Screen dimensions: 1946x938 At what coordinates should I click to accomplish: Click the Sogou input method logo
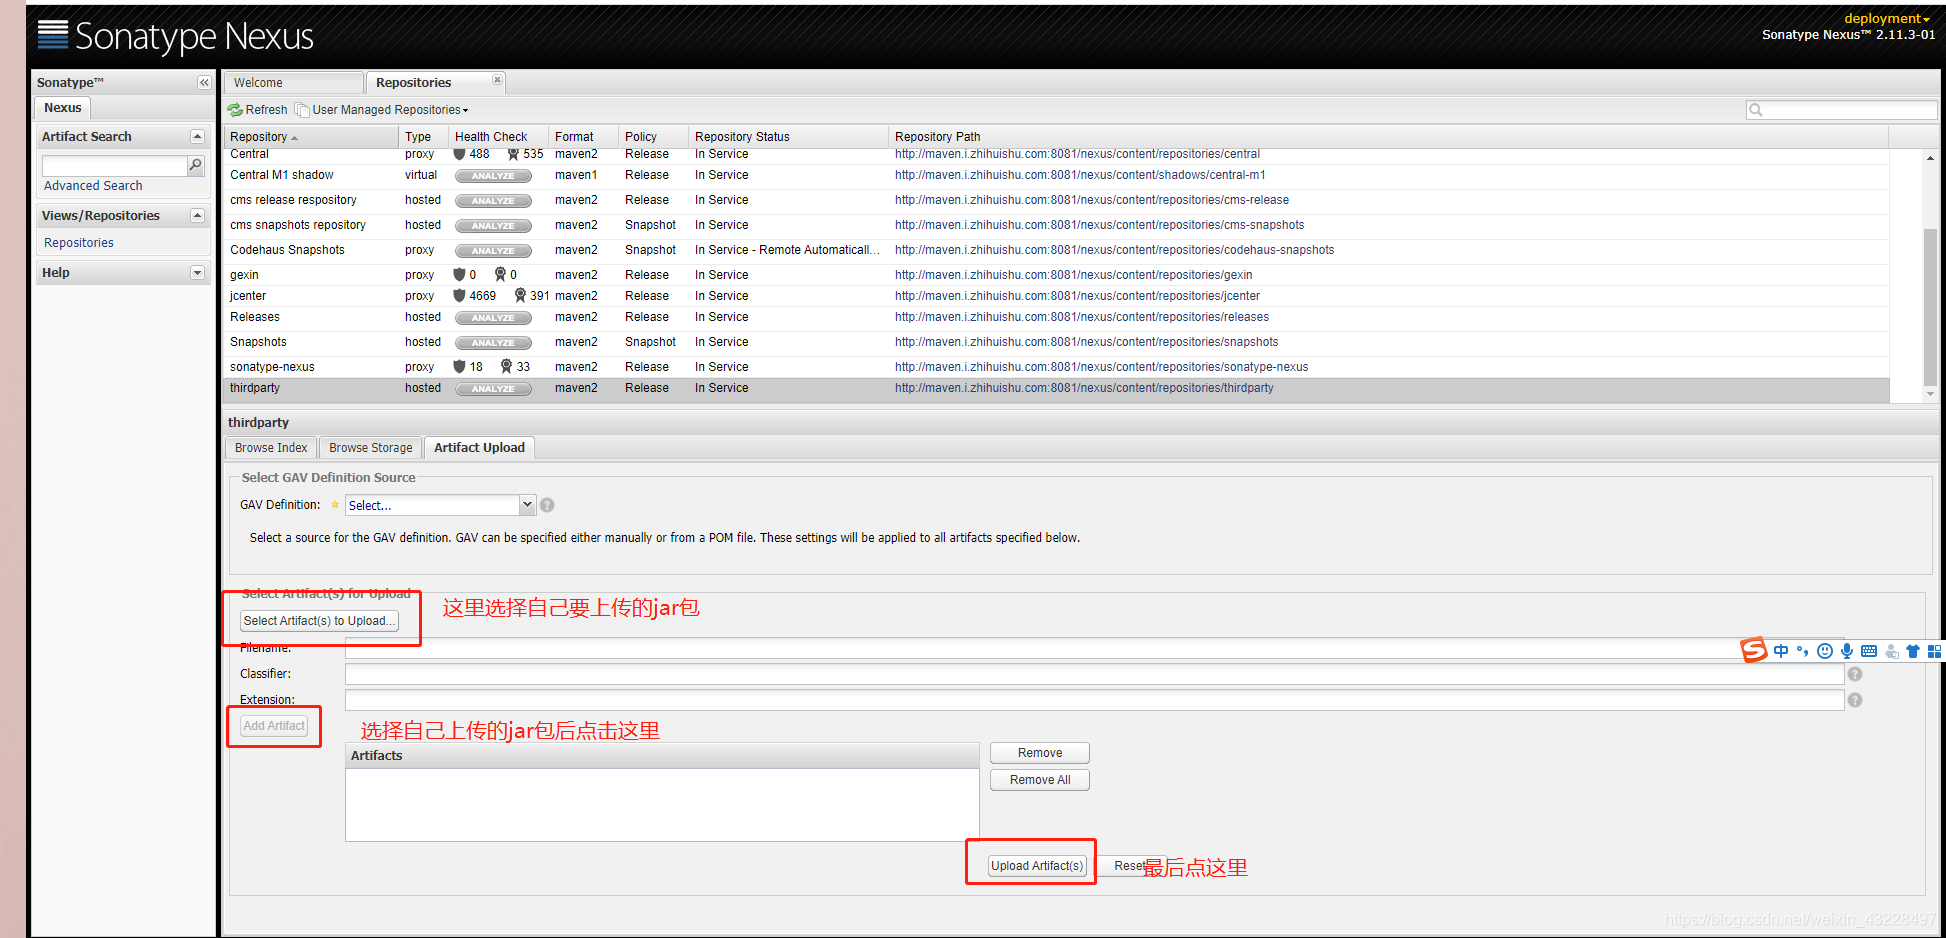pyautogui.click(x=1754, y=651)
